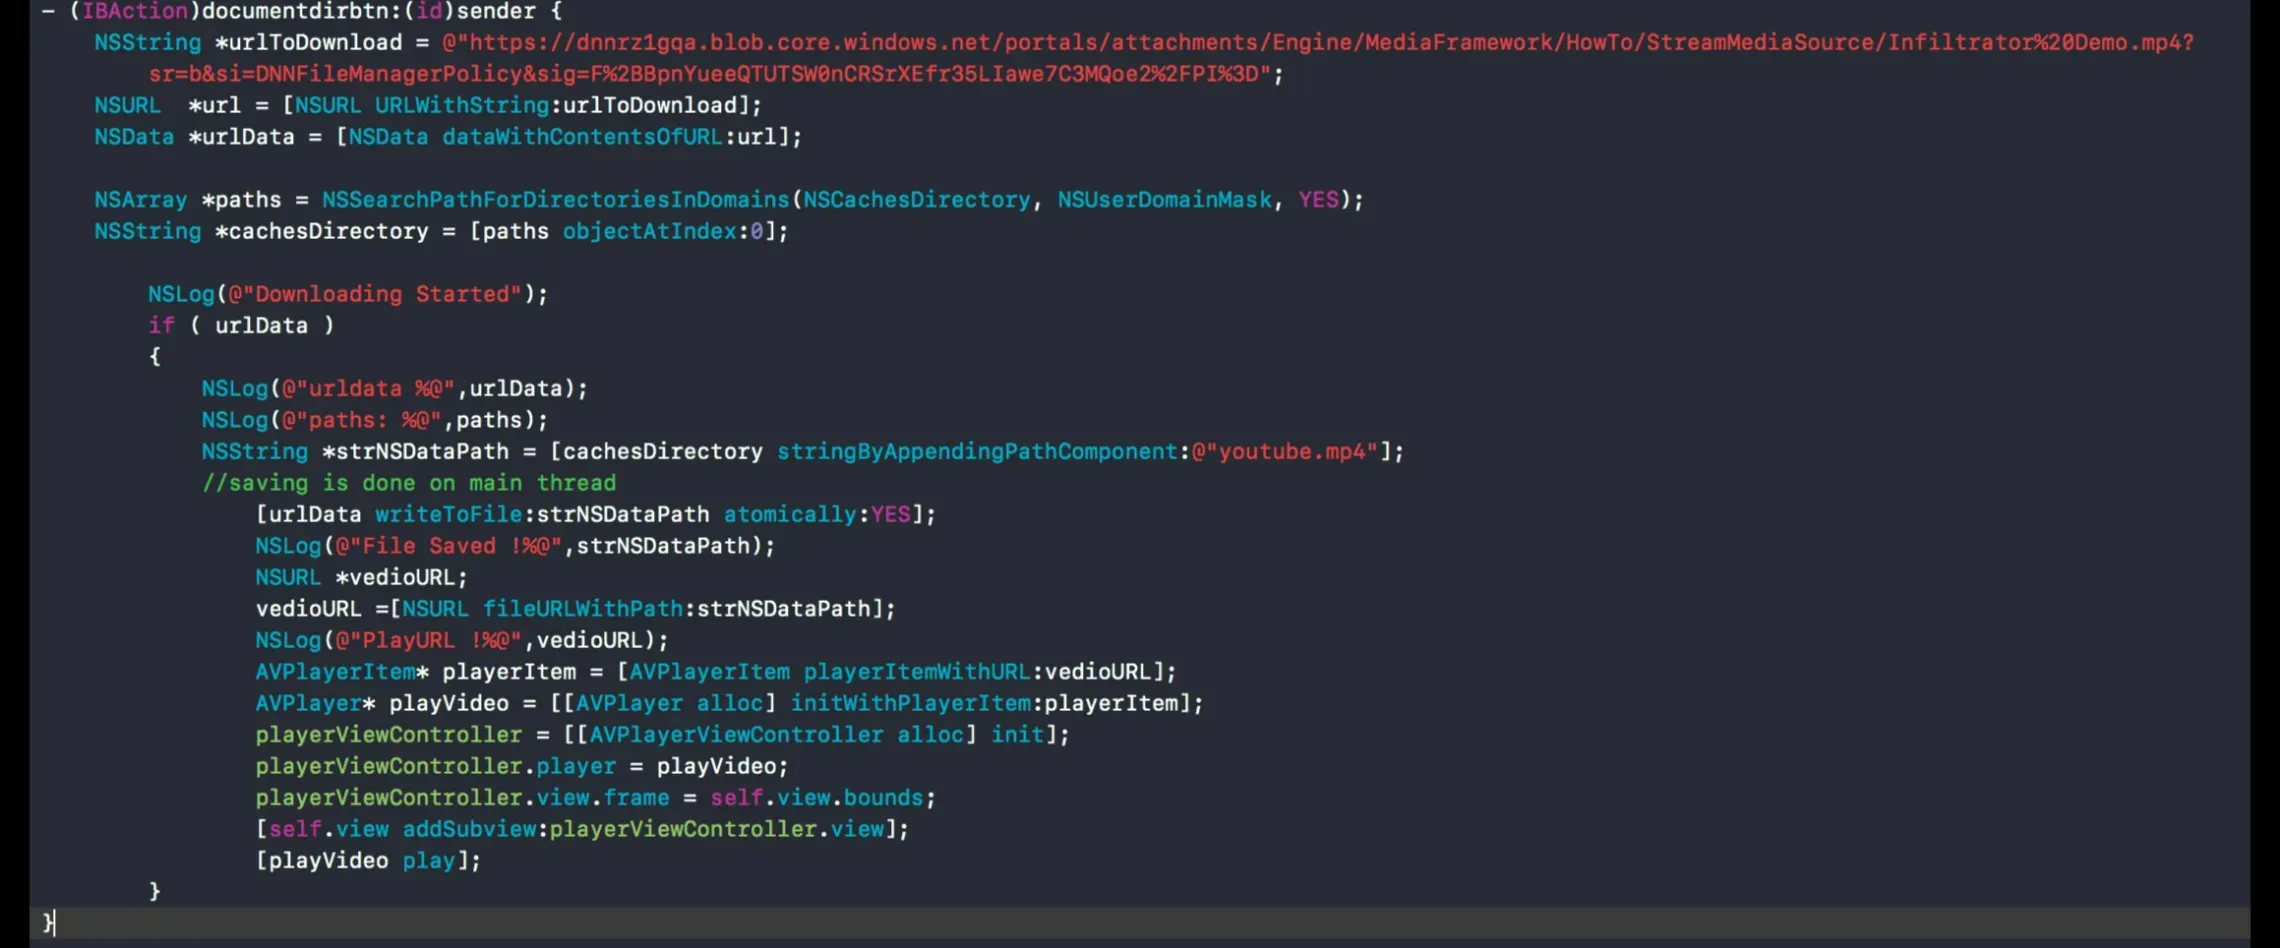Image resolution: width=2280 pixels, height=948 pixels.
Task: Click the NSCachesDirectory constant
Action: pos(916,200)
